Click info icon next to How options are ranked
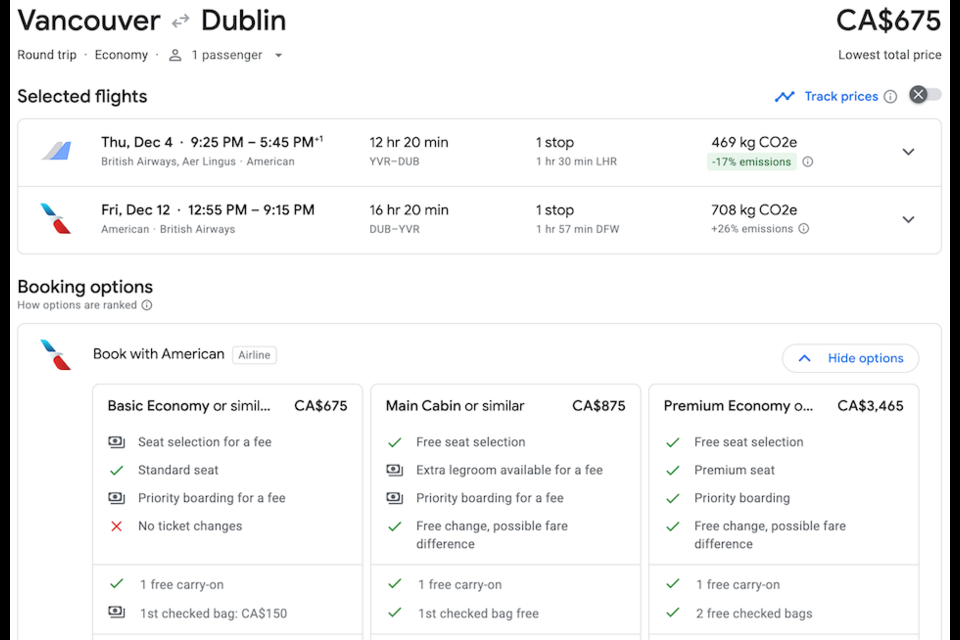The image size is (960, 640). [147, 306]
